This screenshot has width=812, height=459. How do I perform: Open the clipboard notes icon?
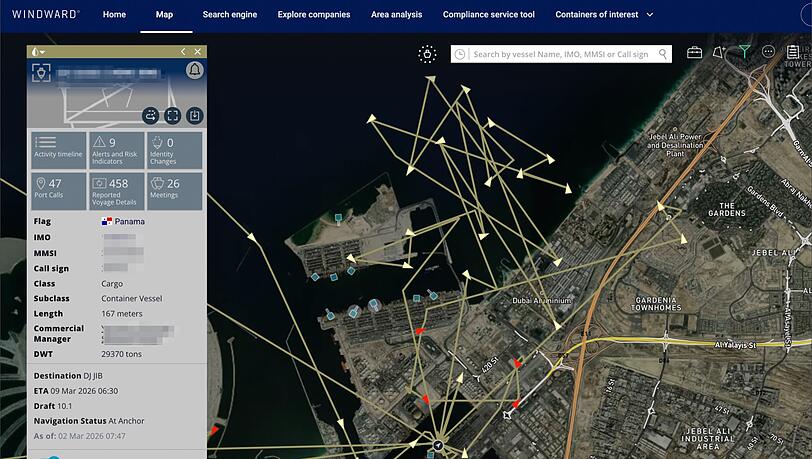pyautogui.click(x=792, y=52)
